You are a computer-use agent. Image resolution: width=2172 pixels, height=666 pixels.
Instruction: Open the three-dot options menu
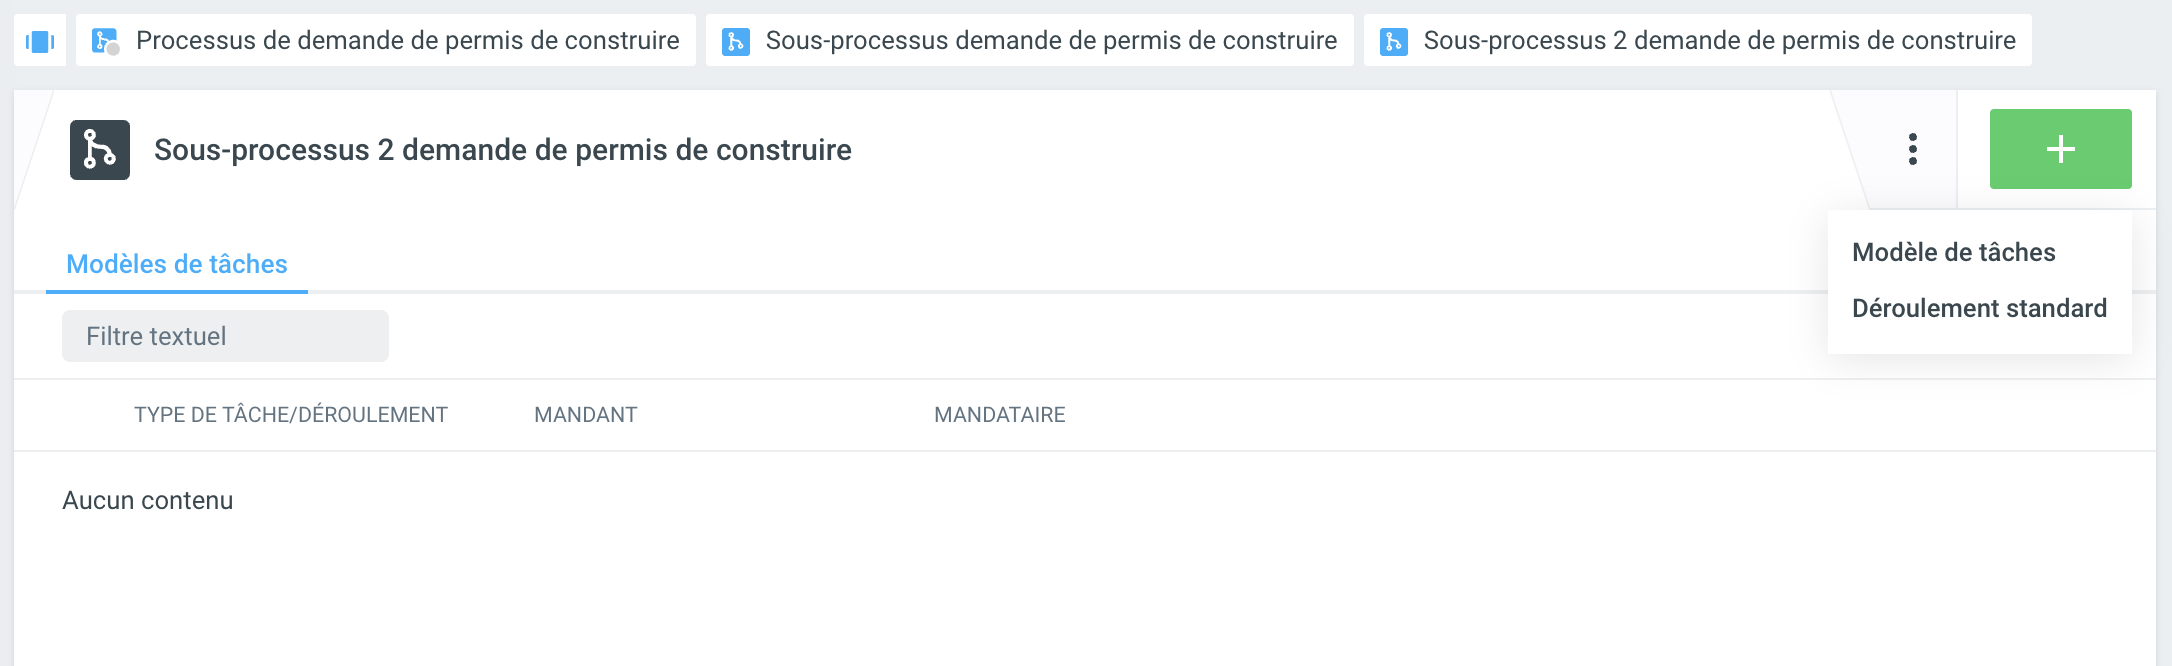(1912, 149)
